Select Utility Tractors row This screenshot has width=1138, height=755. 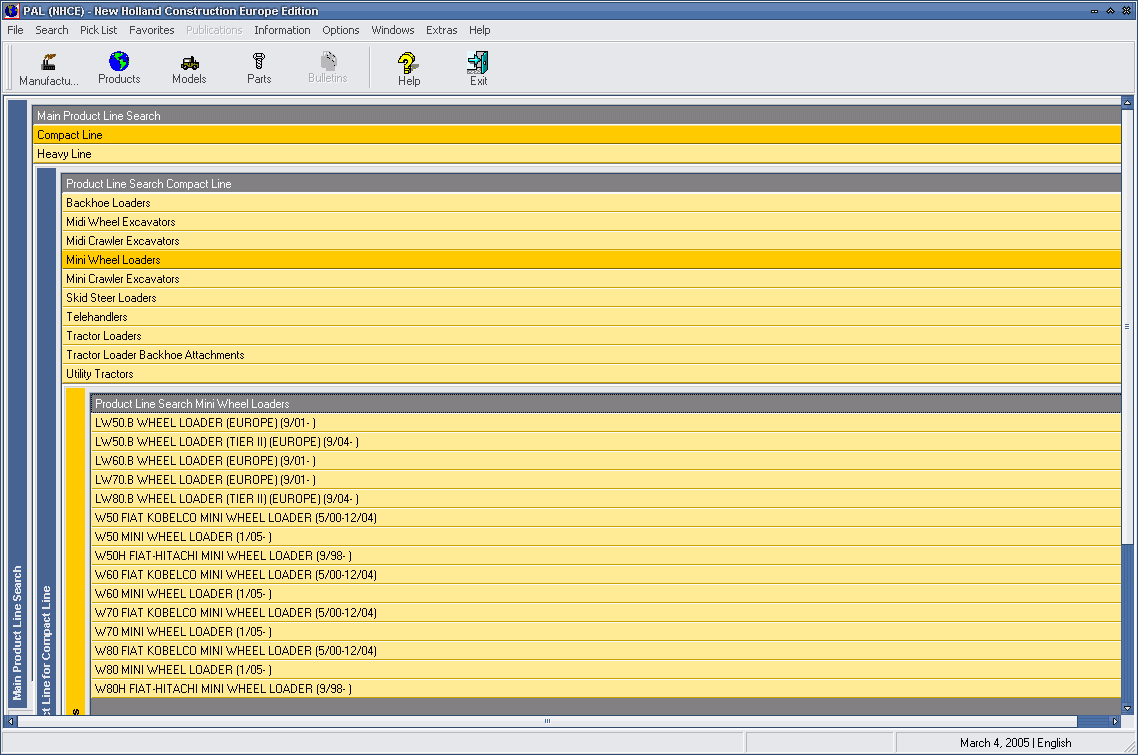pyautogui.click(x=591, y=374)
